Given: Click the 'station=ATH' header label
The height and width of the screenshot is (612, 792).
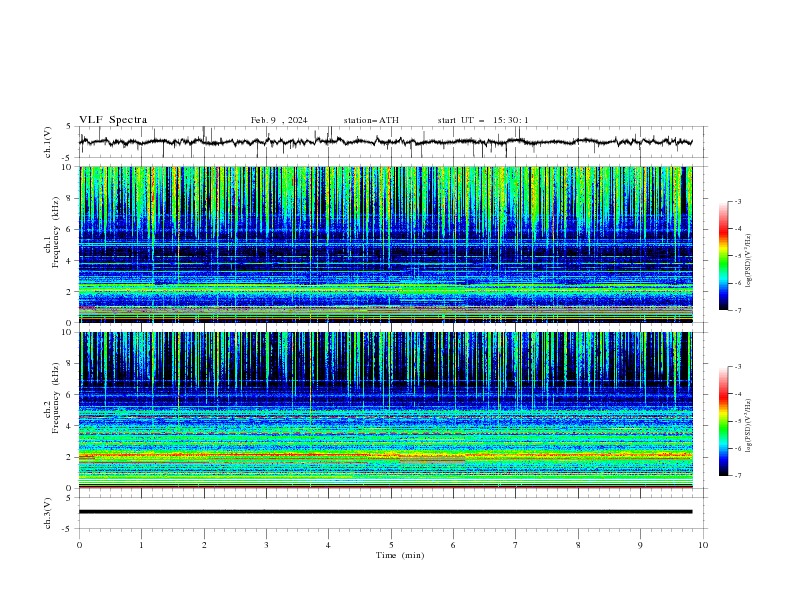Looking at the screenshot, I should [x=371, y=120].
